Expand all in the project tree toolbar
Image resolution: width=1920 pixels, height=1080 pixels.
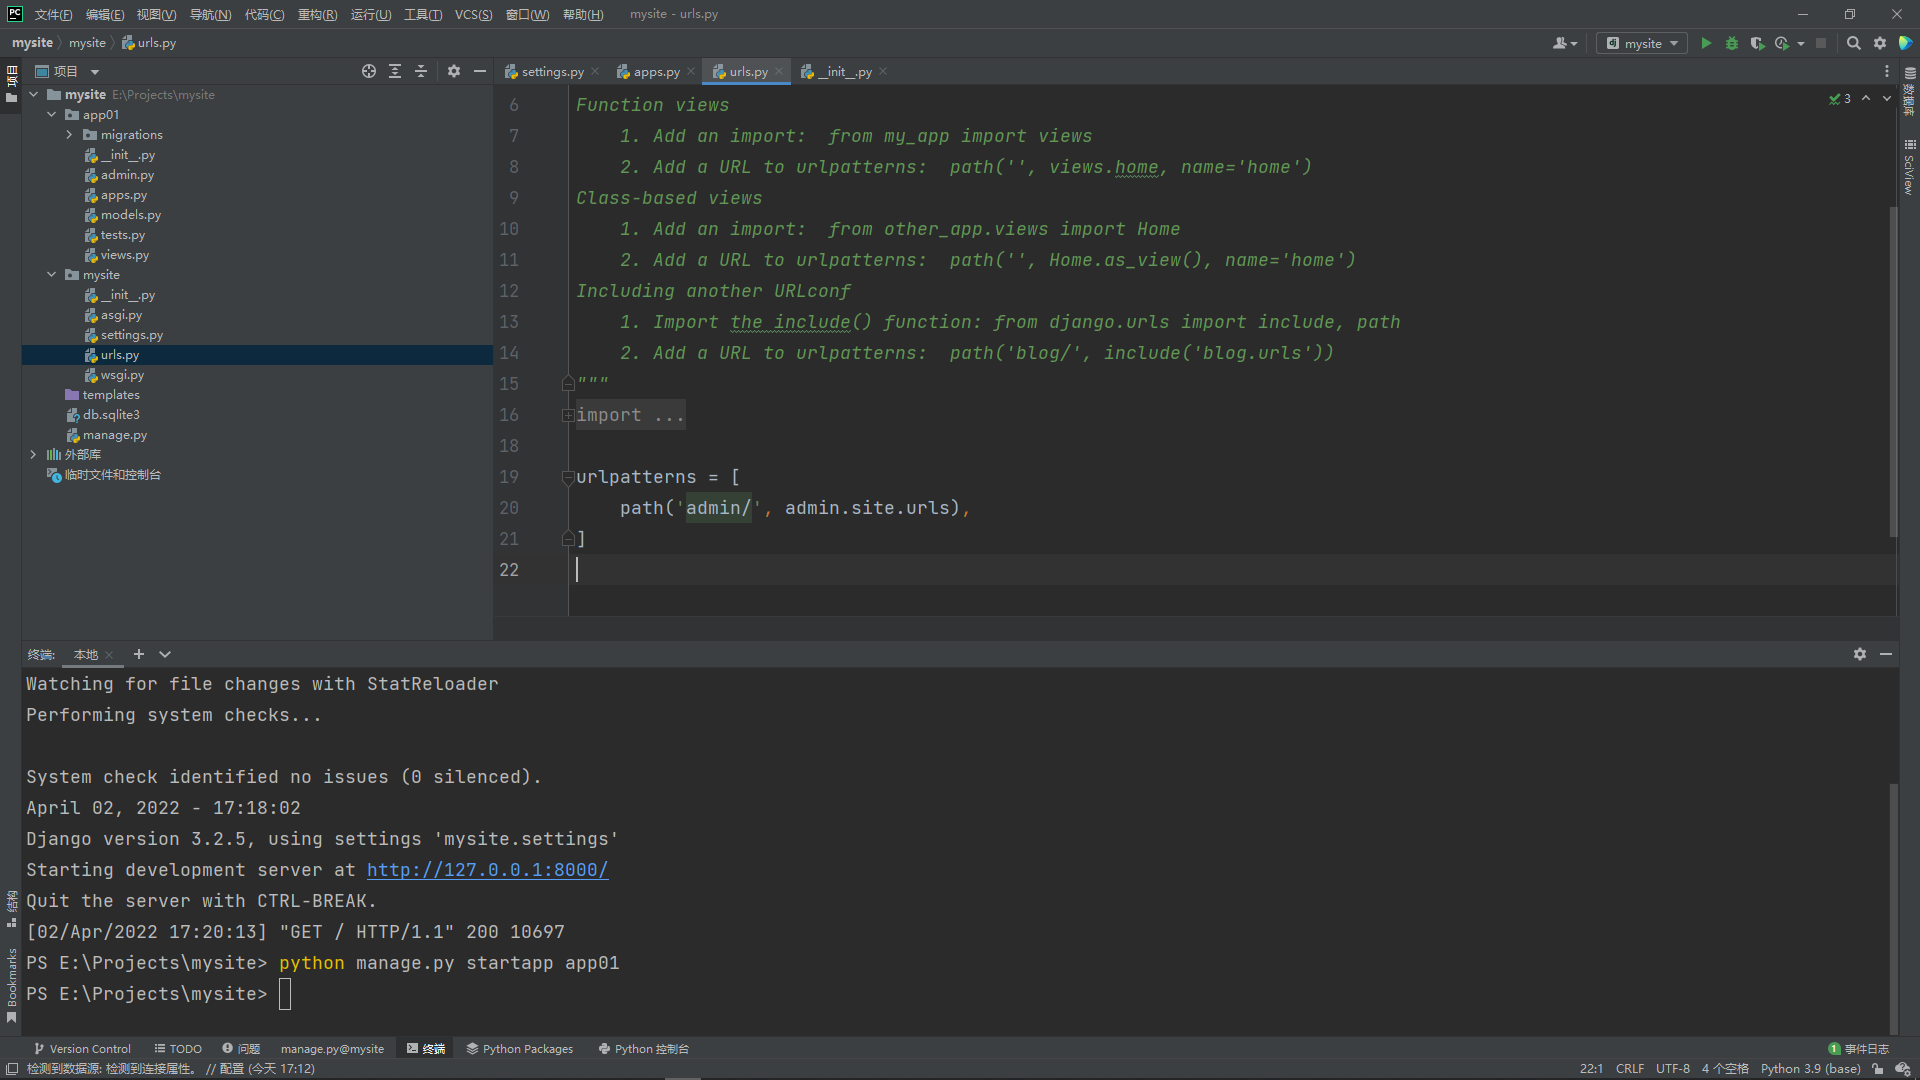point(395,71)
